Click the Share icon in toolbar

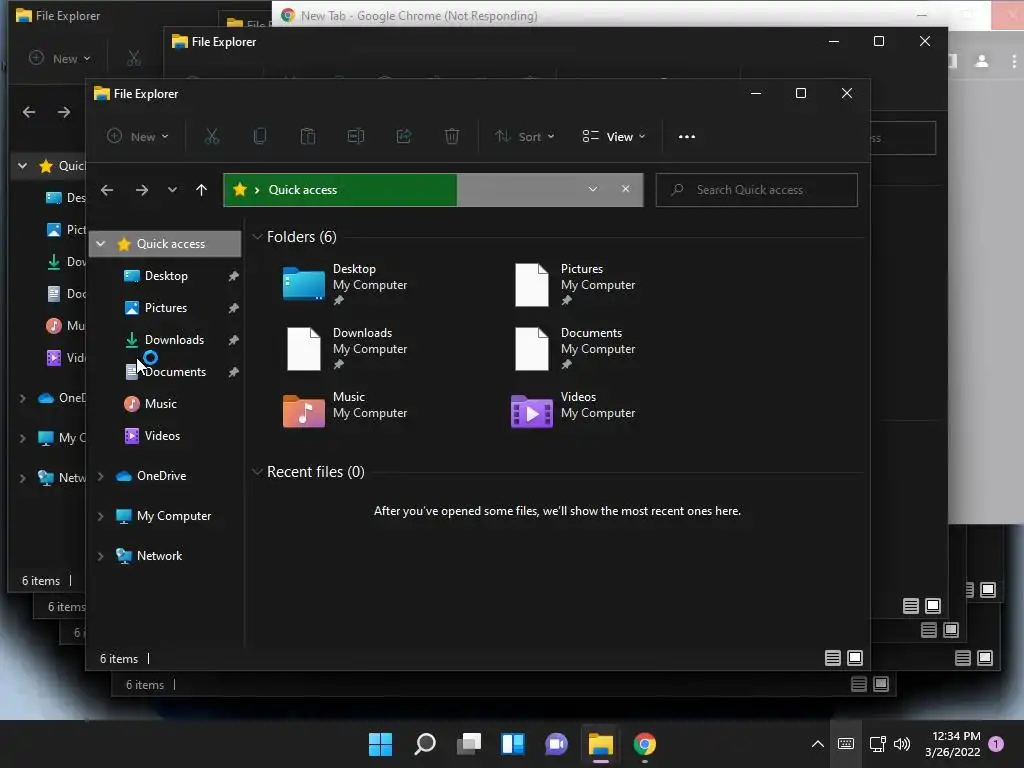[404, 136]
